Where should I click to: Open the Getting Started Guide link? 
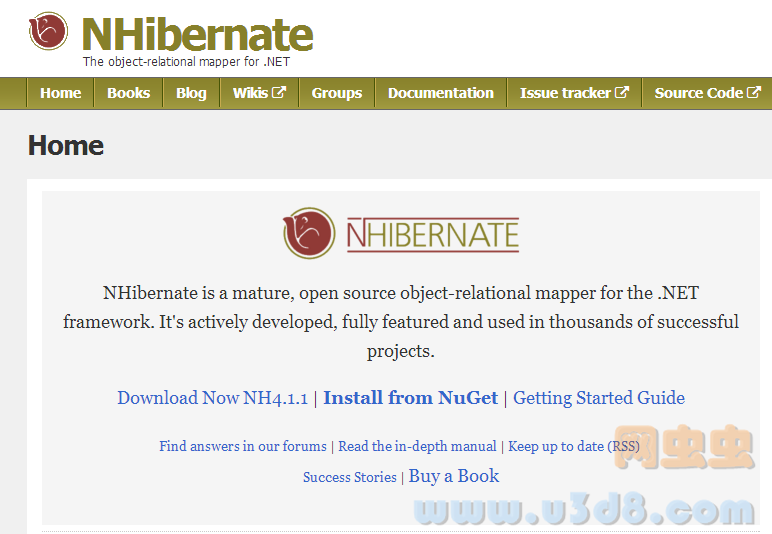[599, 398]
